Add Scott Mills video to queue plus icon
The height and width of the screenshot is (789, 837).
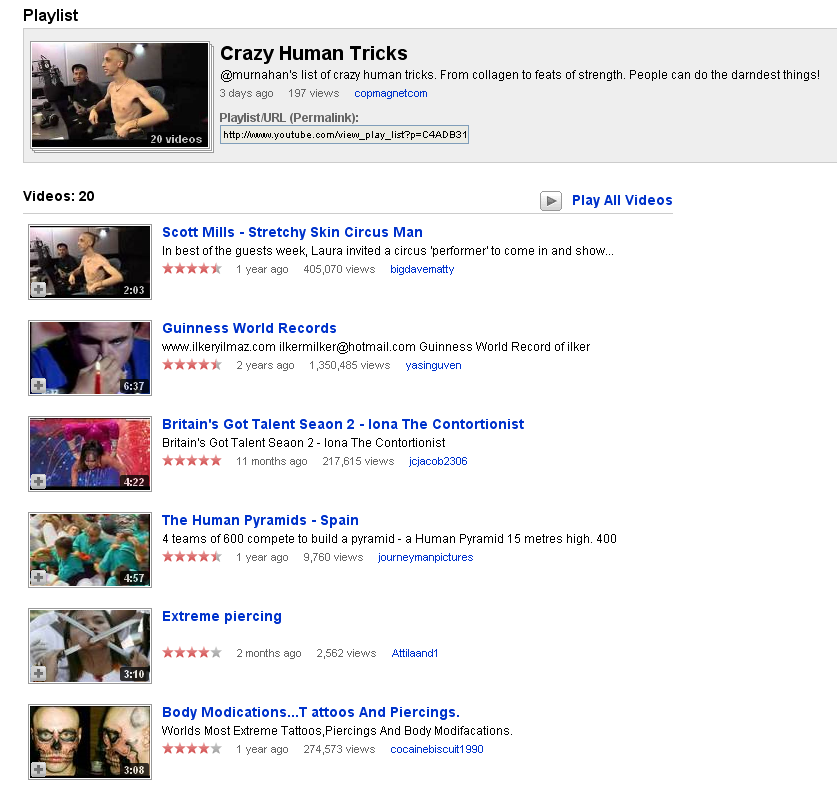(x=38, y=289)
